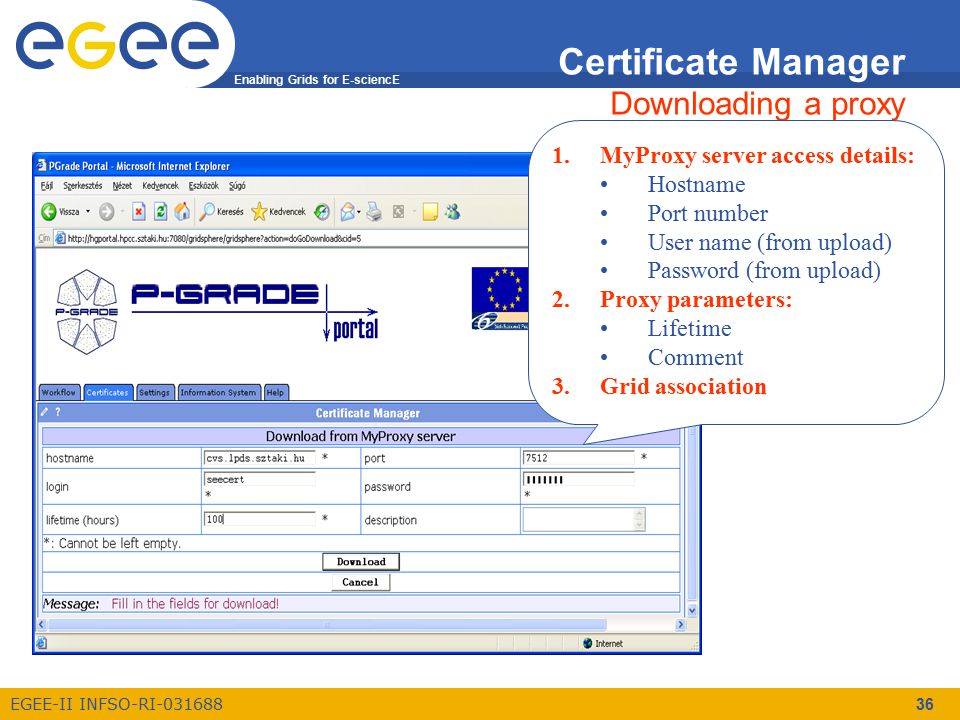
Task: Open the Keresés search magnifier
Action: click(208, 212)
